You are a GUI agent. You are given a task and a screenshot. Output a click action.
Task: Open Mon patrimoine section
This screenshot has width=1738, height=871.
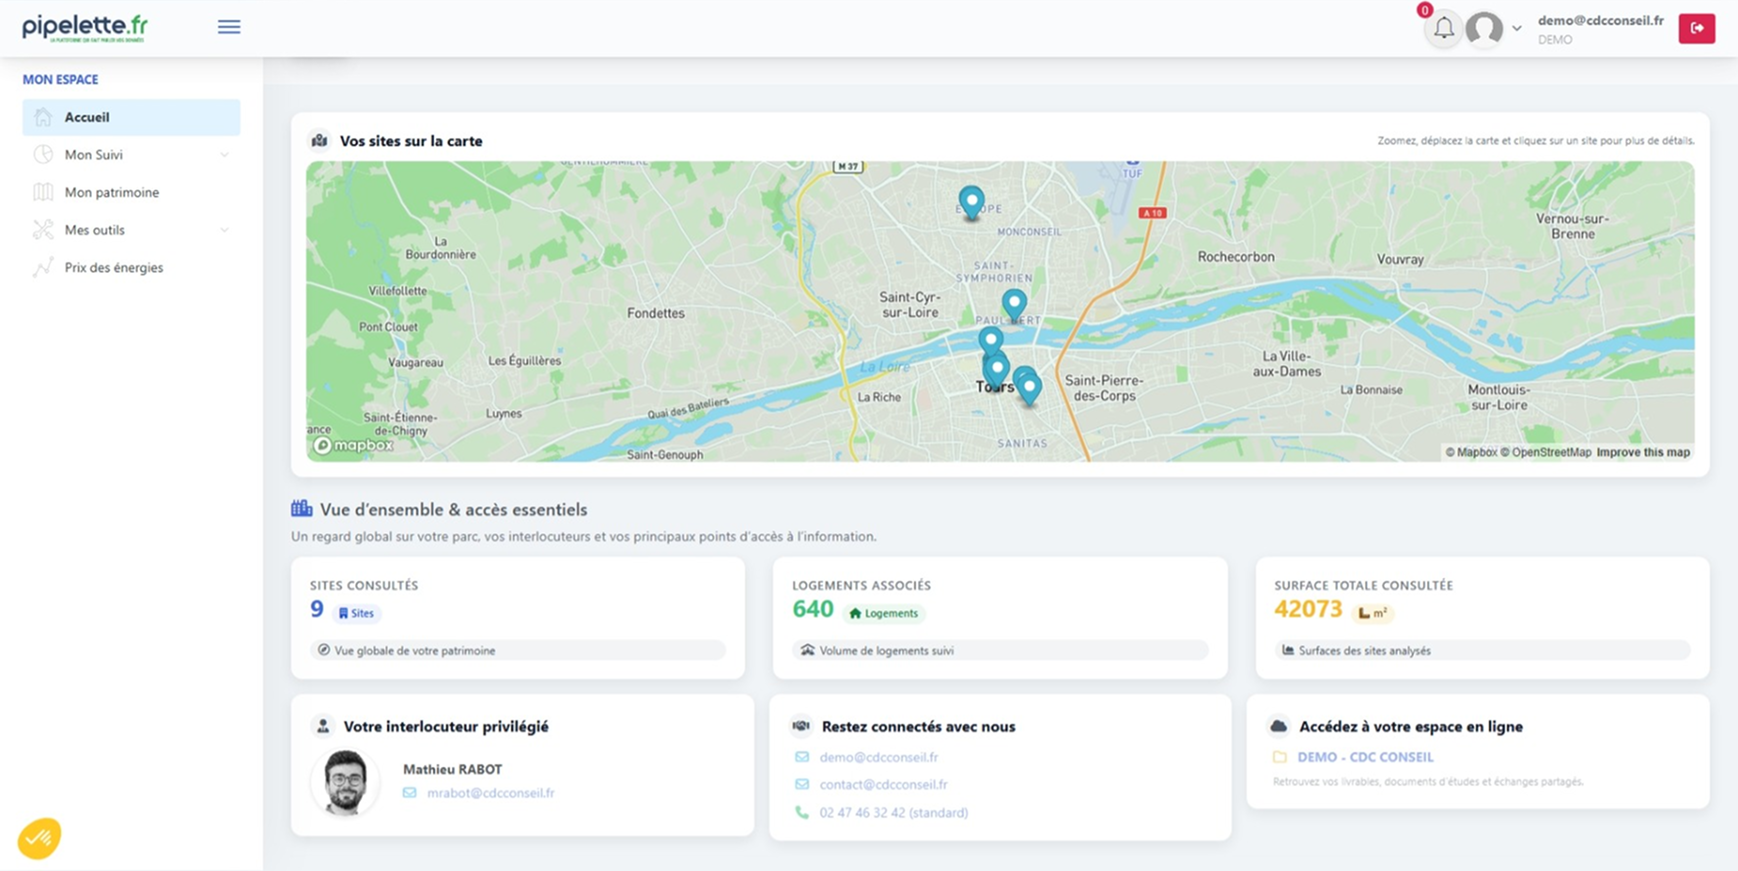(x=131, y=192)
